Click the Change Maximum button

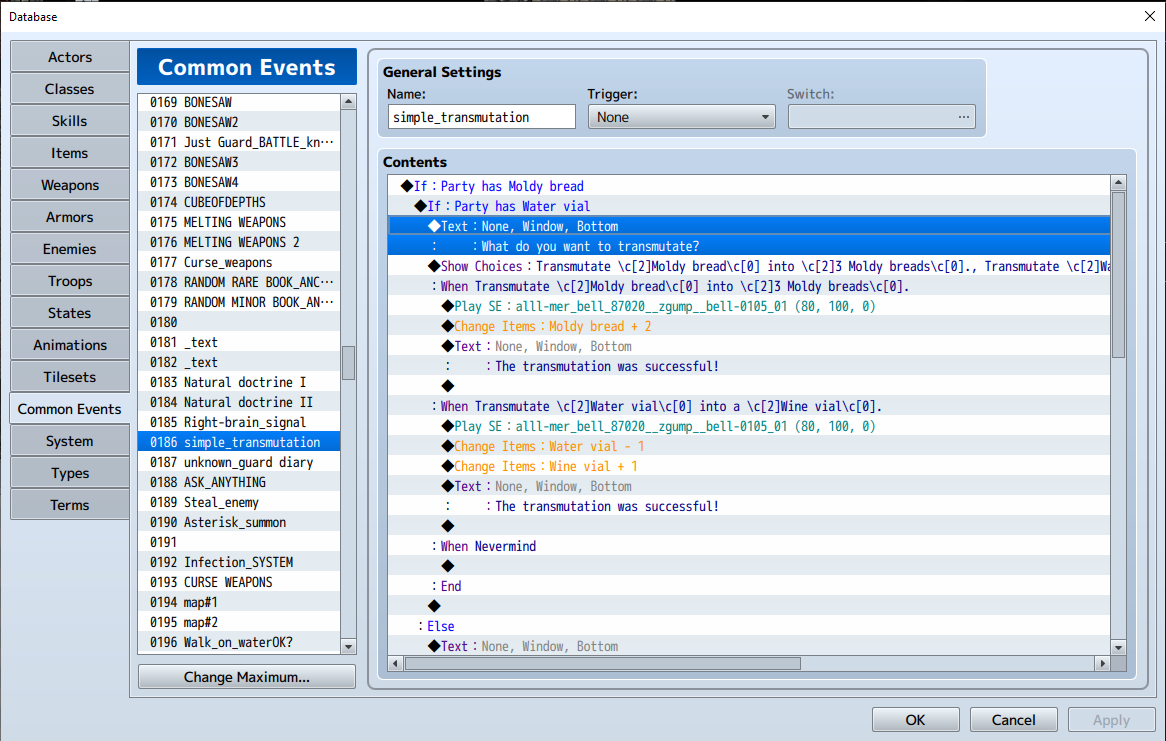coord(247,677)
